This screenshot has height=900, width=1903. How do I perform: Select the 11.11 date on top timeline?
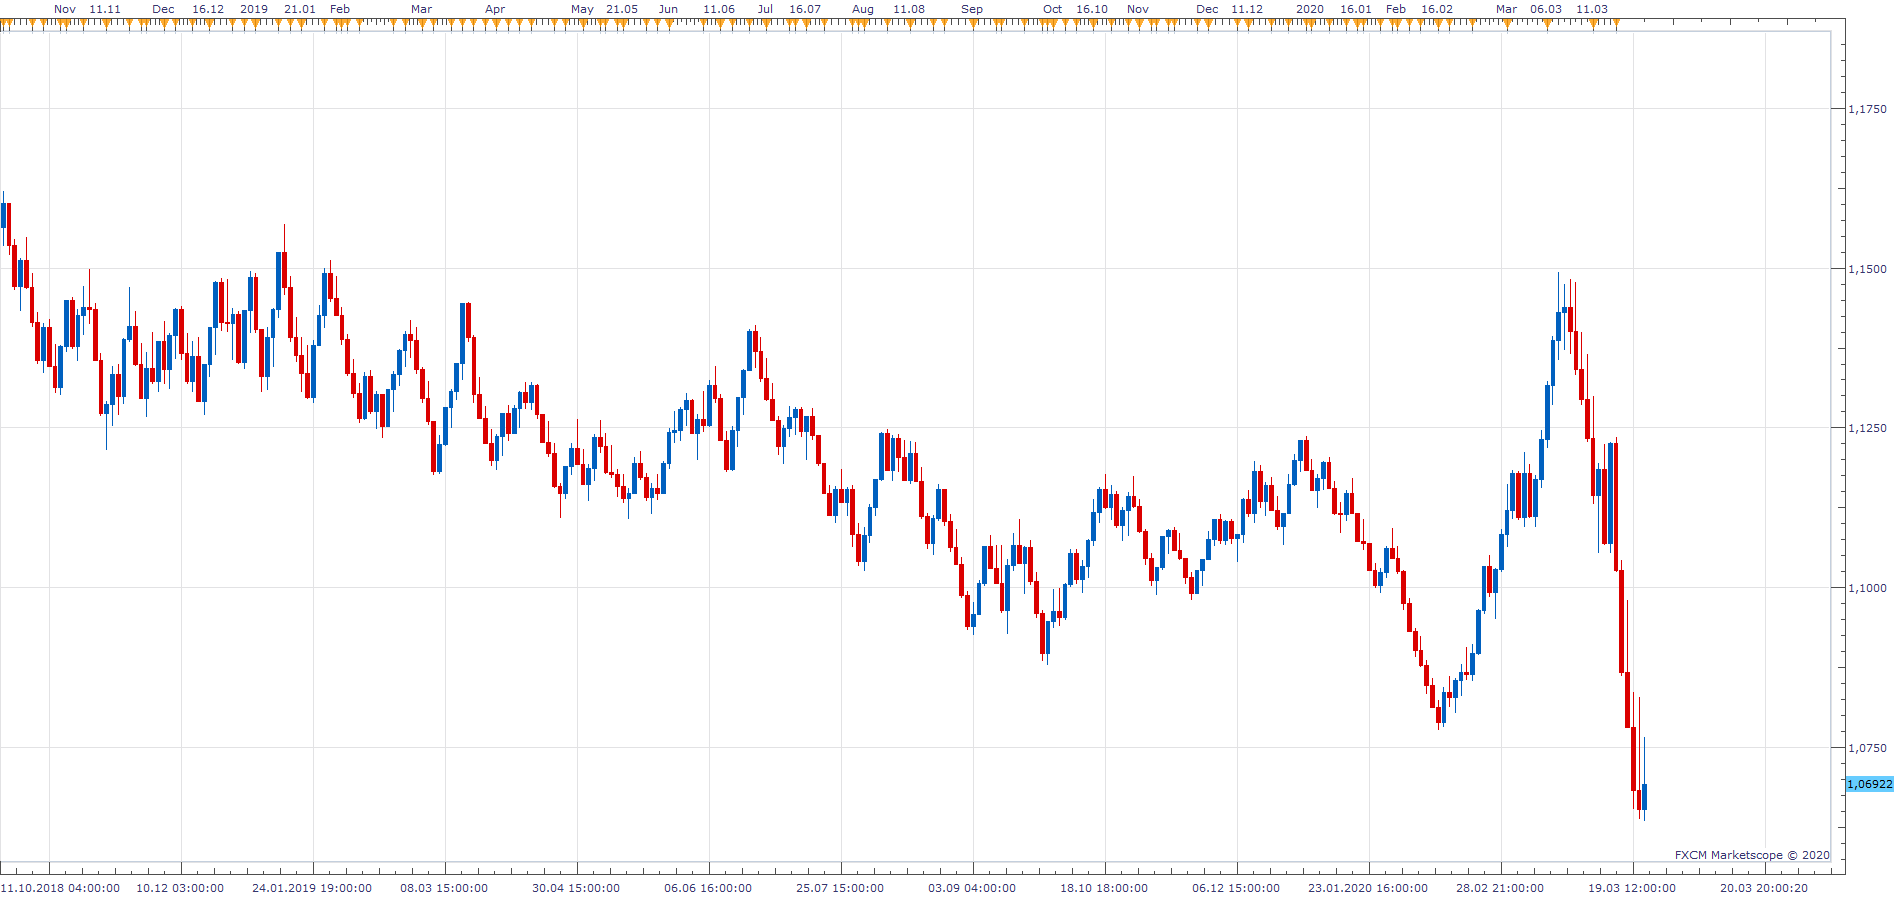pyautogui.click(x=105, y=9)
